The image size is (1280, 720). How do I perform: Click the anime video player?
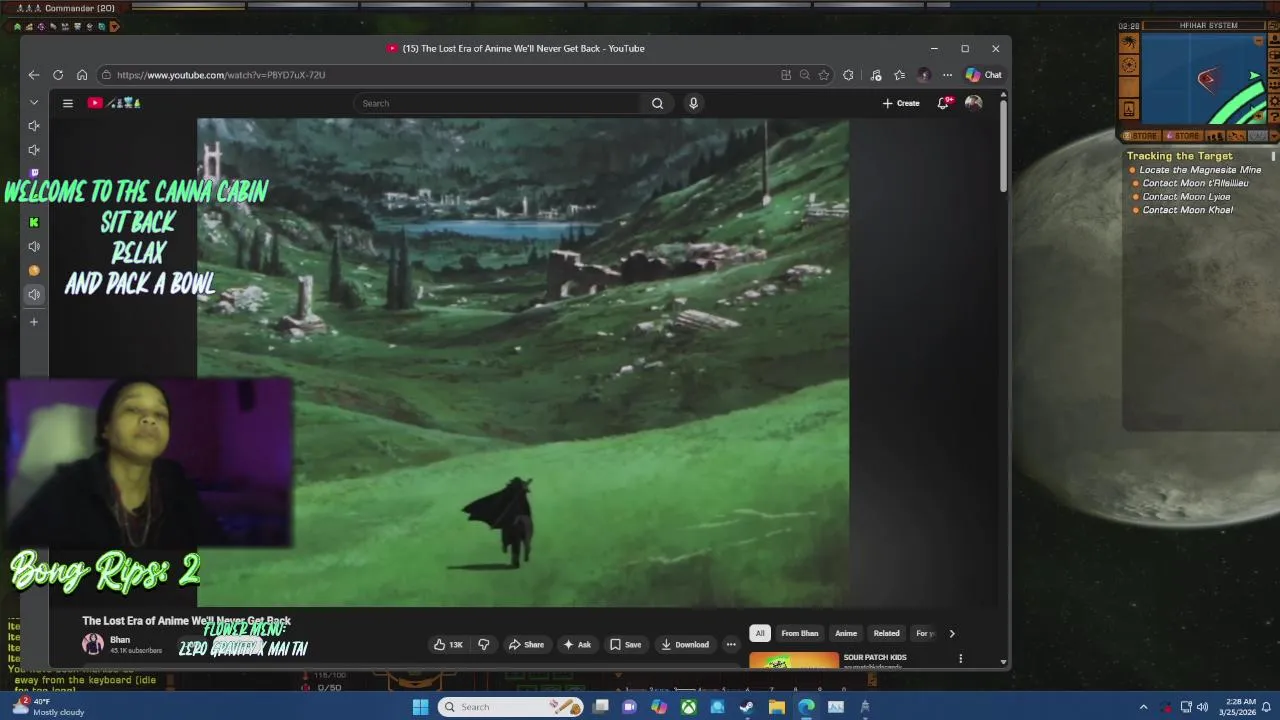[x=523, y=362]
